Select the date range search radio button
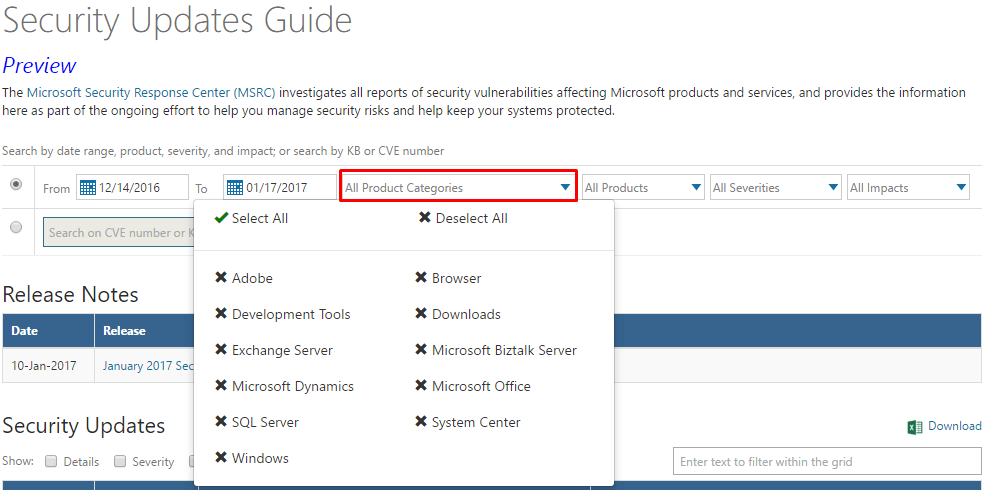Screen dimensions: 991x490 (16, 184)
